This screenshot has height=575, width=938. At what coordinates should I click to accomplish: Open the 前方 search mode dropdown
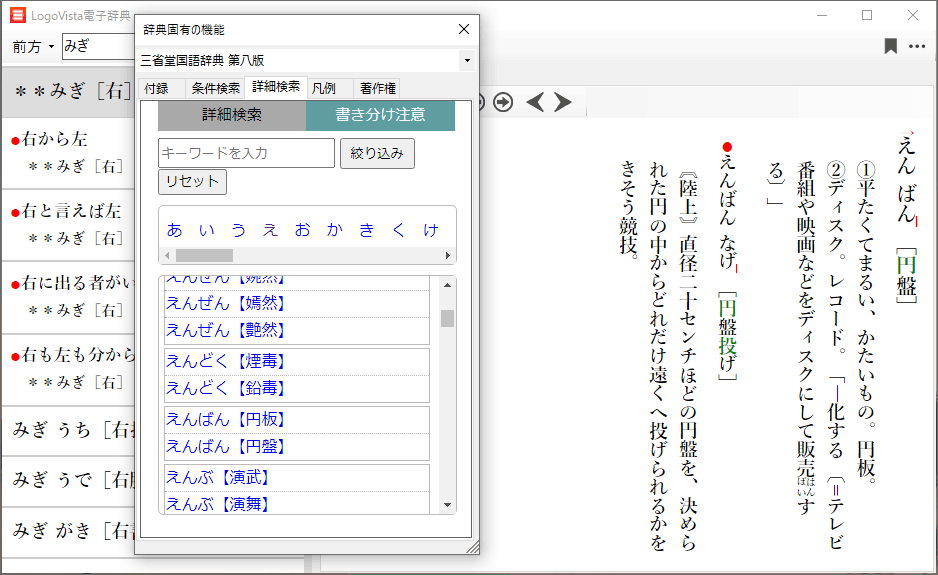(x=33, y=47)
